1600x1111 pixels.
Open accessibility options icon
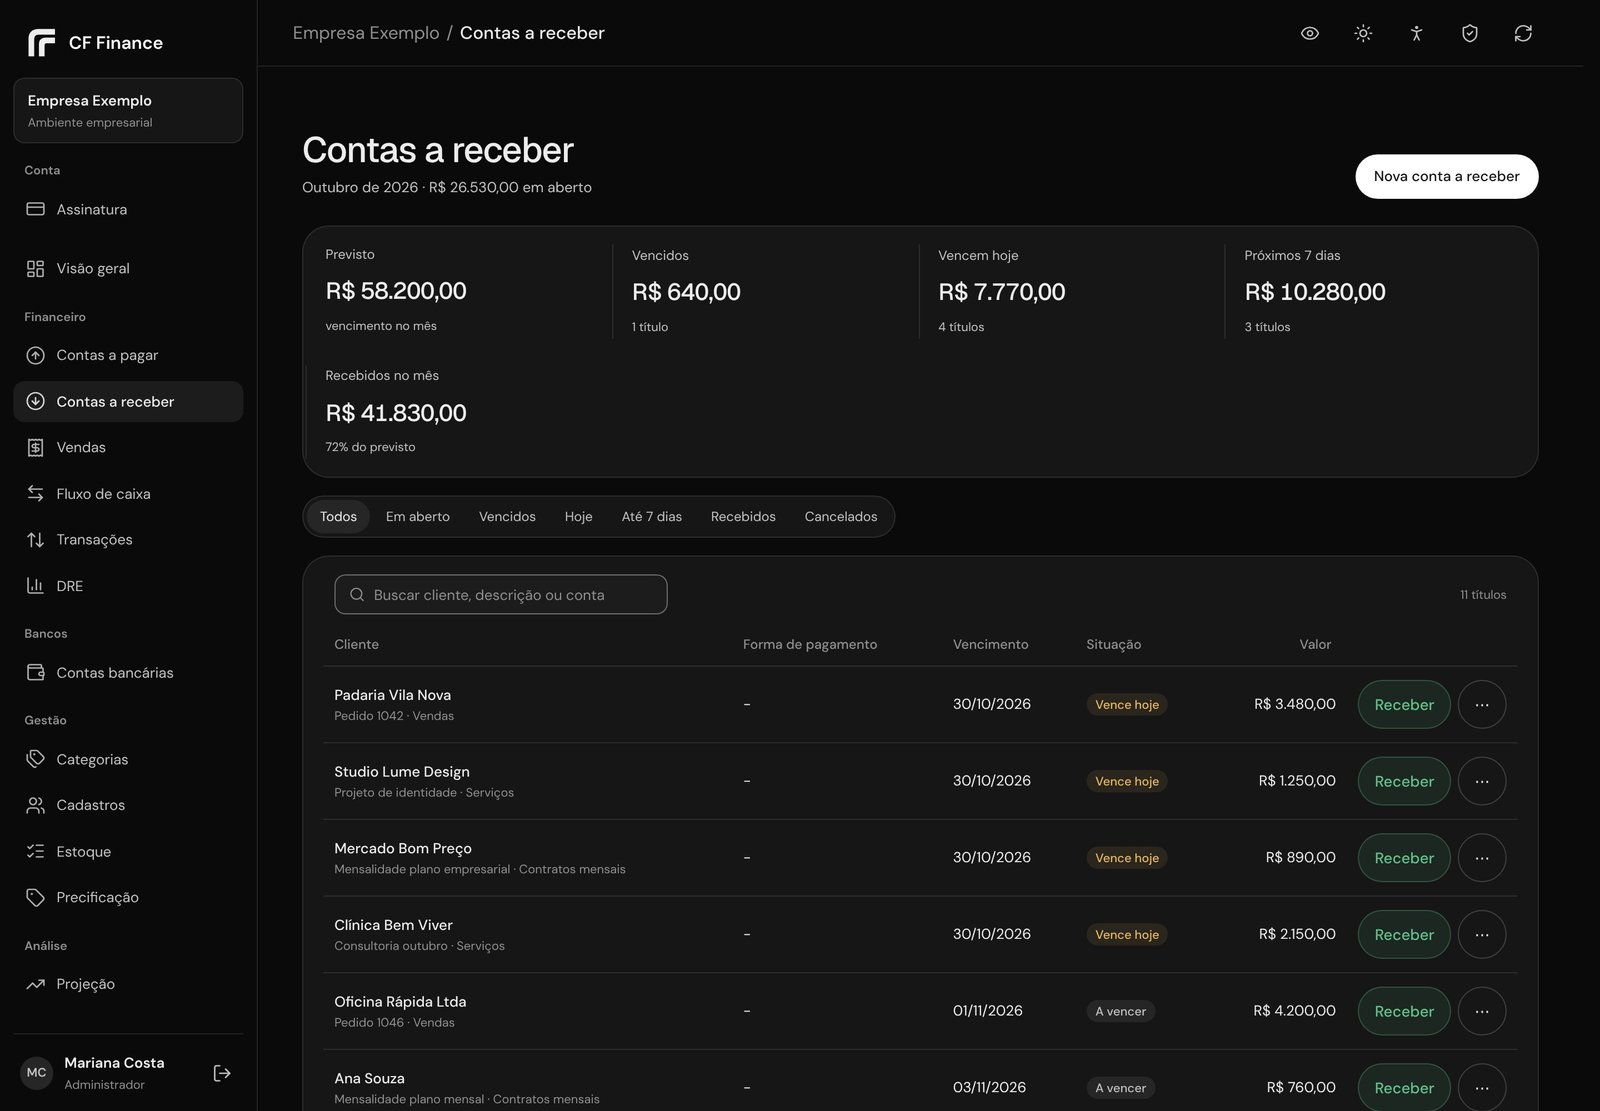(1416, 33)
